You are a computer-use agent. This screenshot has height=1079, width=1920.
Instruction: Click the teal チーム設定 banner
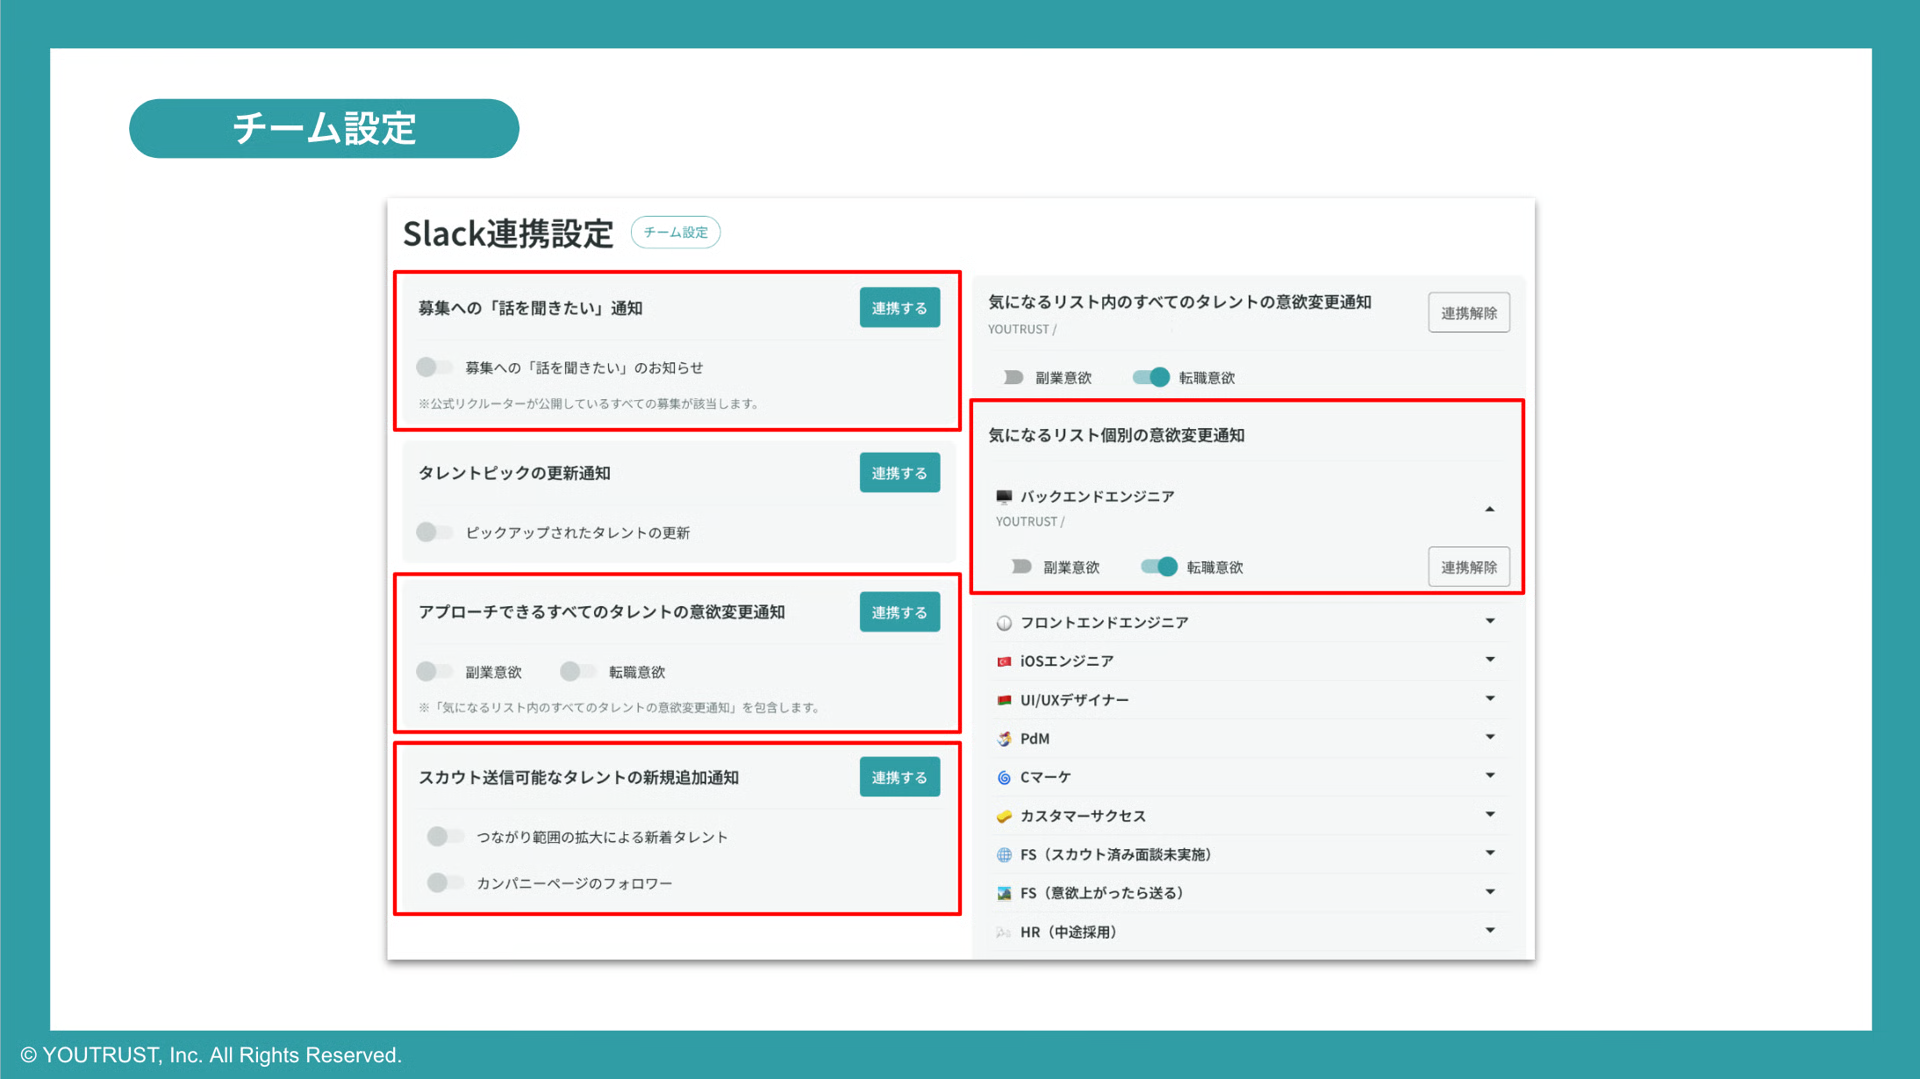click(x=323, y=128)
